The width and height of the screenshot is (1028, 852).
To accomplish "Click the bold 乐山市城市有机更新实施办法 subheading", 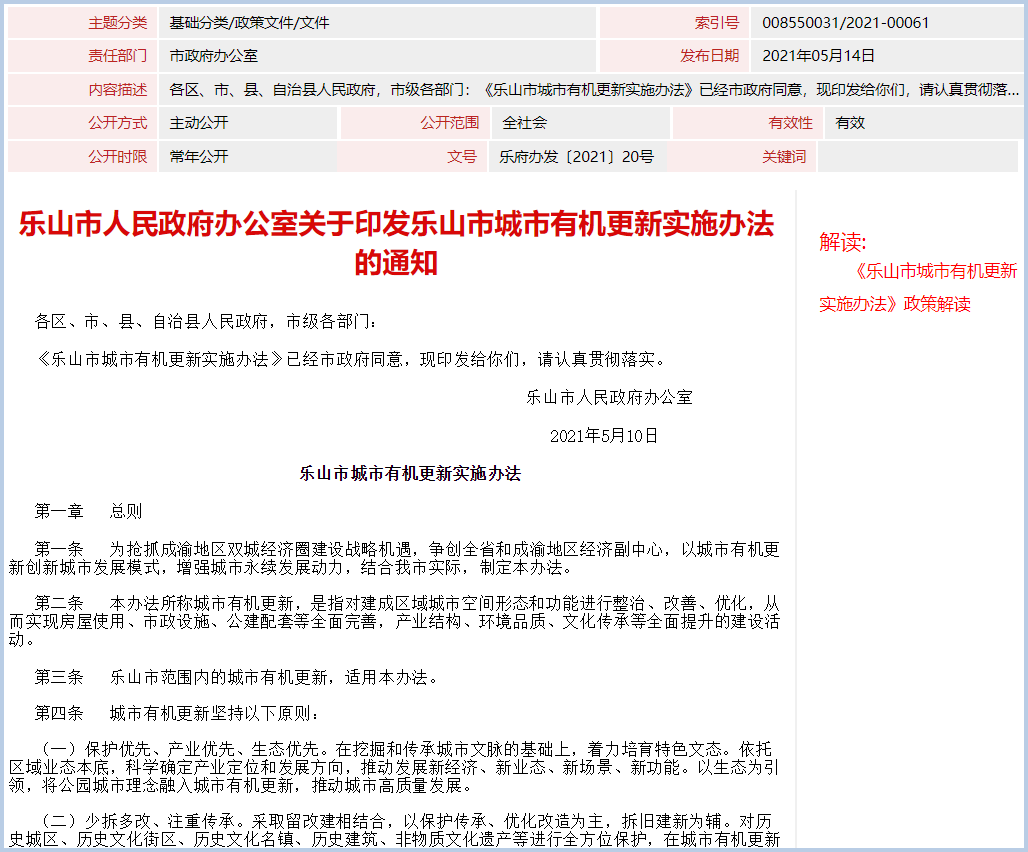I will tap(410, 474).
